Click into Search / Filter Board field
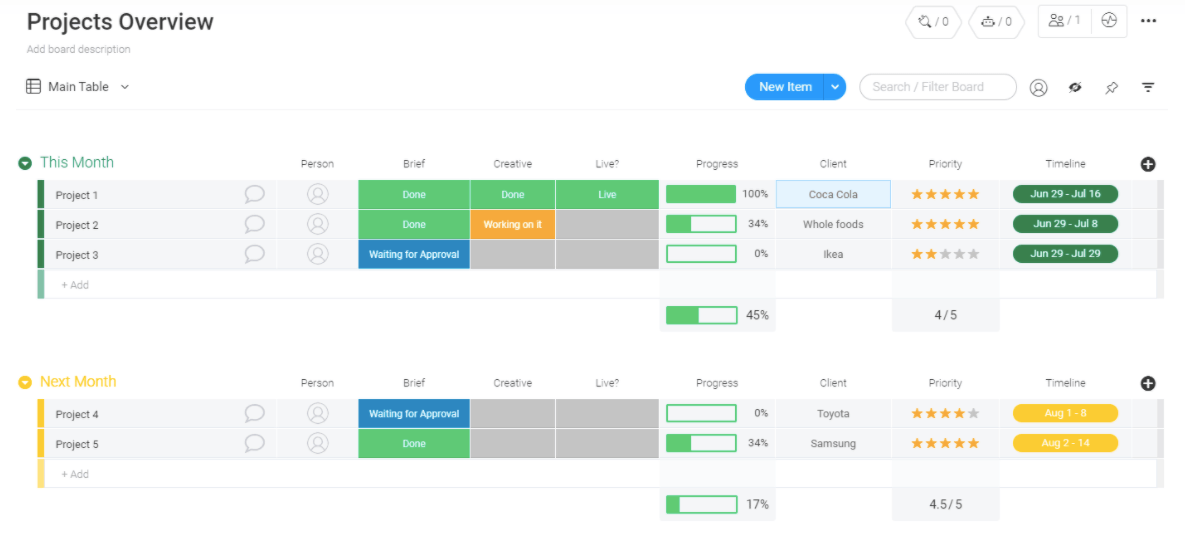This screenshot has height=538, width=1185. pos(938,87)
